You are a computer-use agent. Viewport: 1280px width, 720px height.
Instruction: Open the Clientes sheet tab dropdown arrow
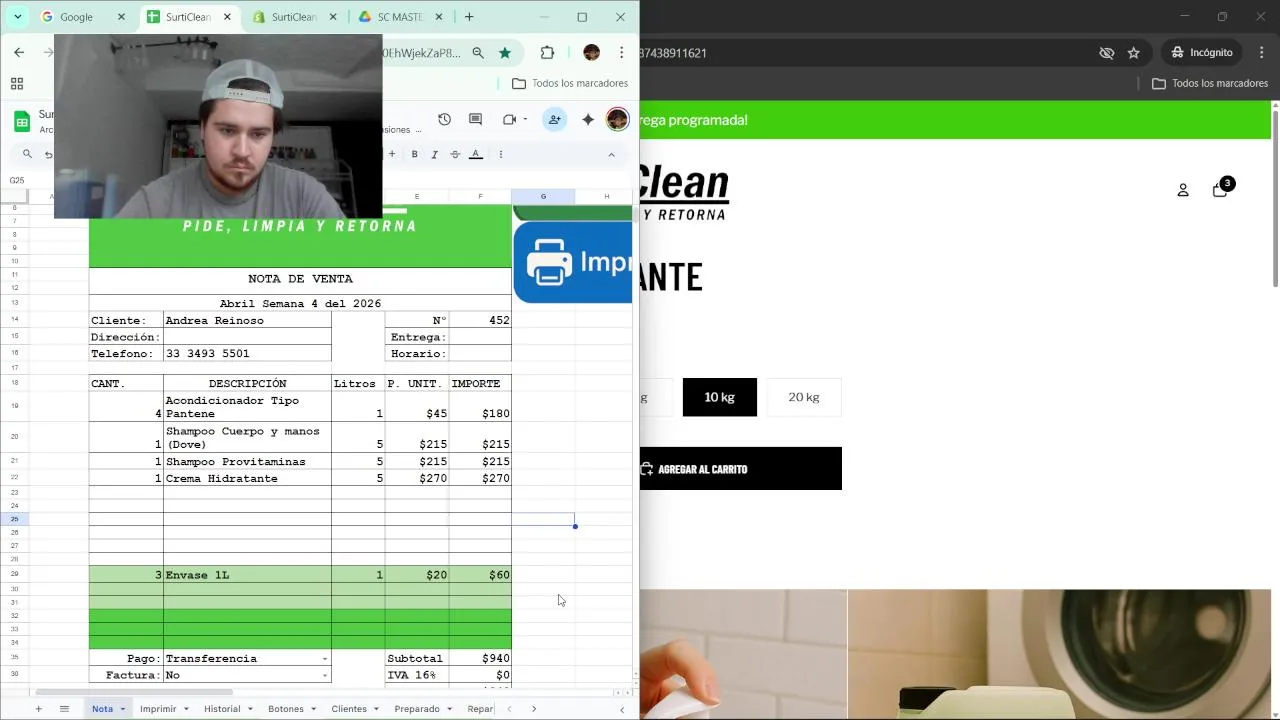pos(376,709)
